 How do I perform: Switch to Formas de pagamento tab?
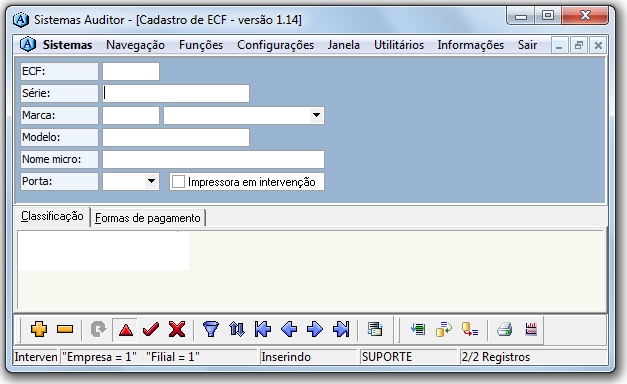point(148,218)
